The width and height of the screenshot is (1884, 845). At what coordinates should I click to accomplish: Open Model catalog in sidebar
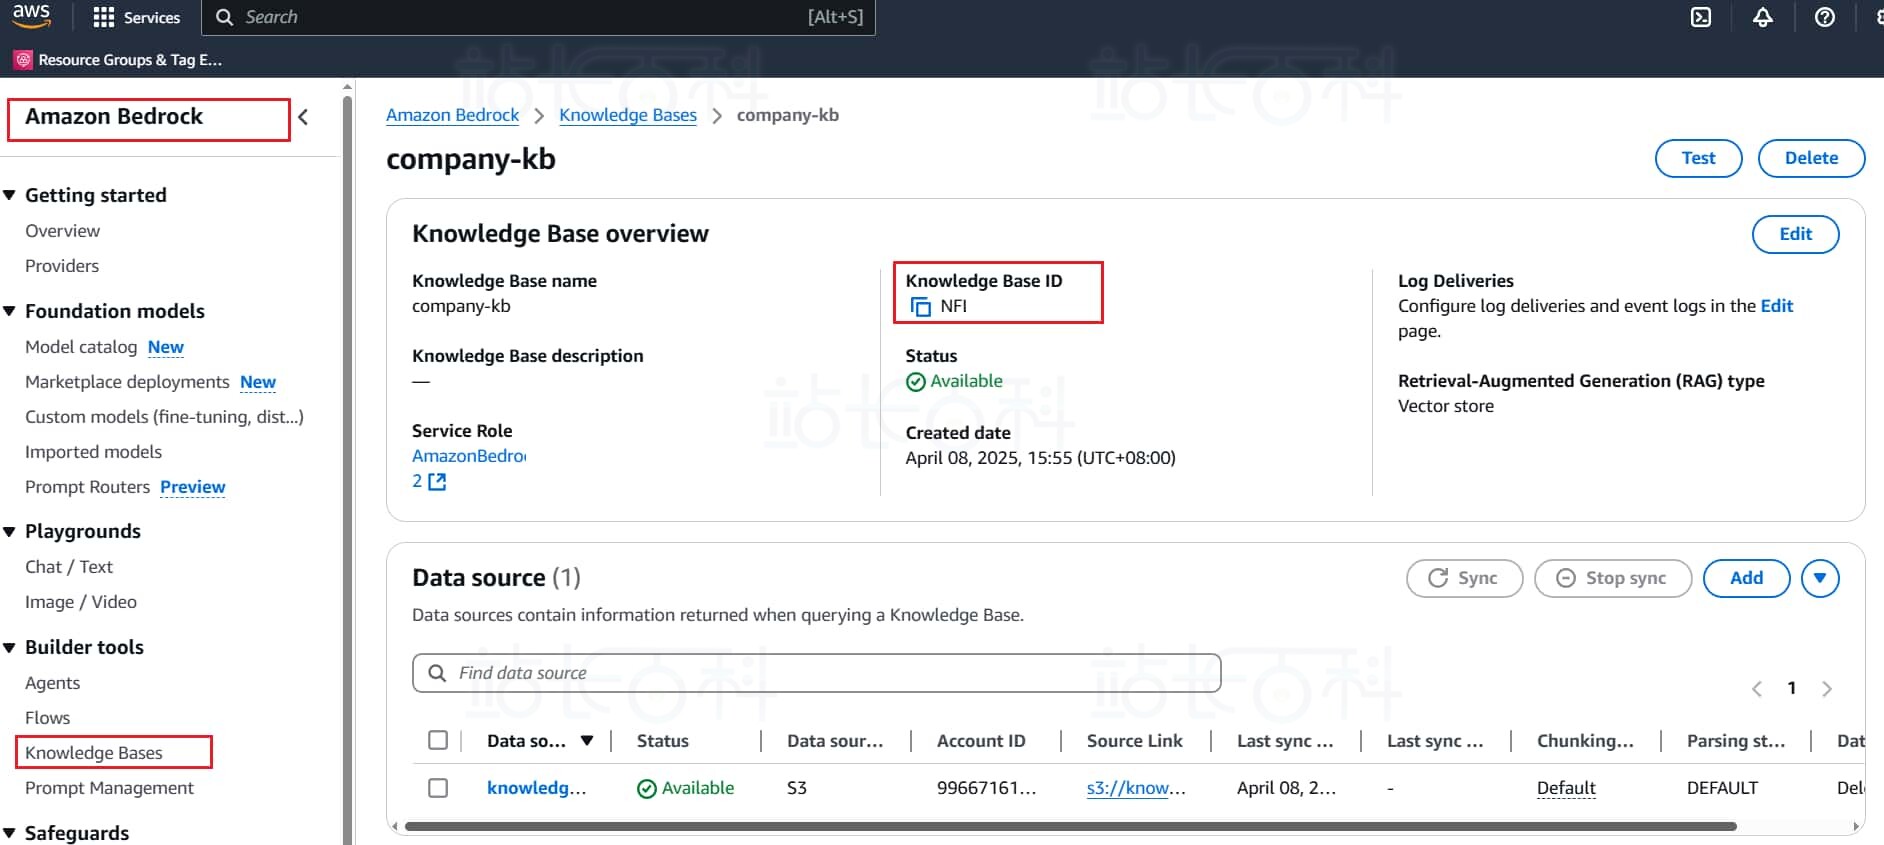[81, 347]
